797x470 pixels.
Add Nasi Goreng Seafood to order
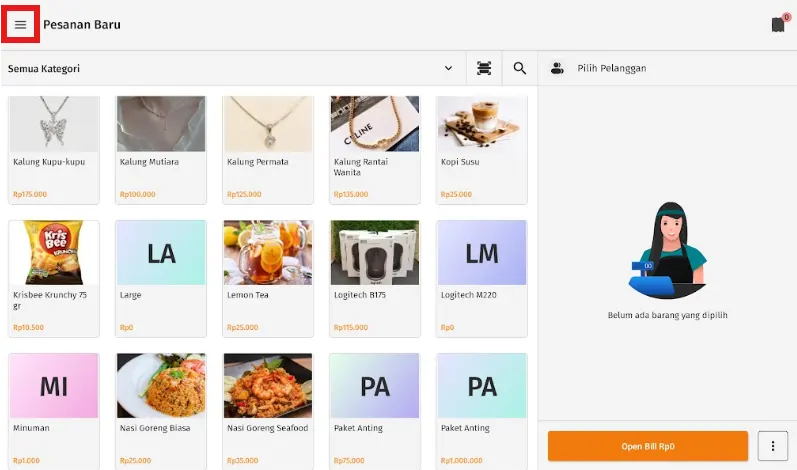[268, 410]
